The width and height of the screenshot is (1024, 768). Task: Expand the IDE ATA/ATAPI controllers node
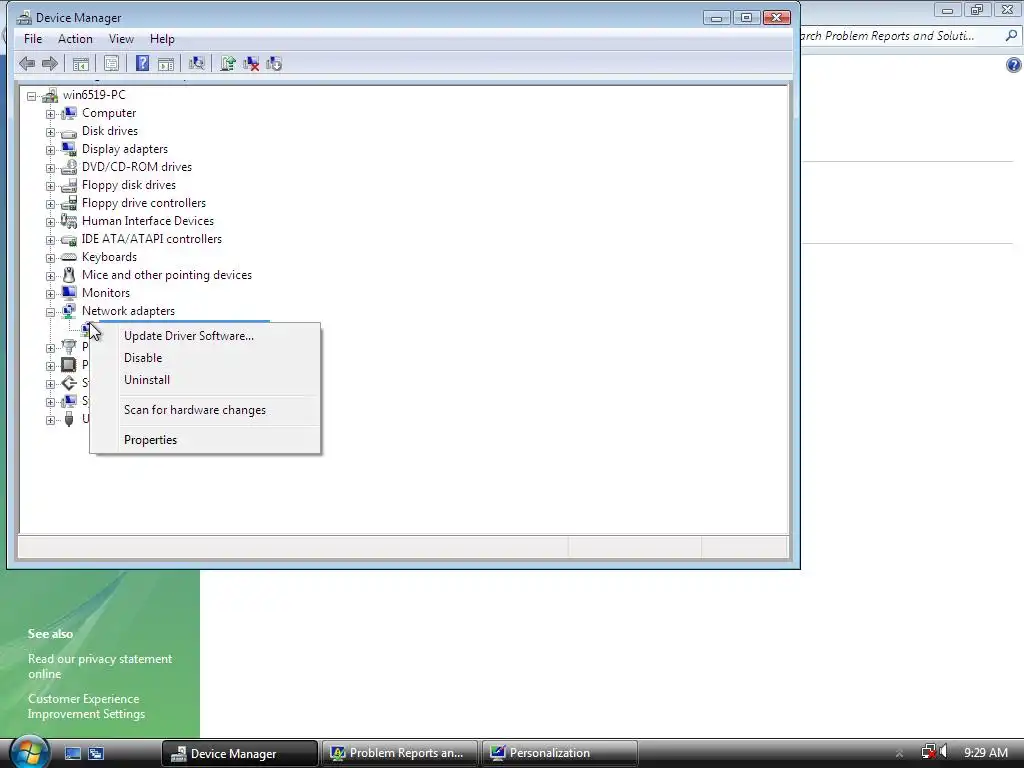(x=50, y=240)
